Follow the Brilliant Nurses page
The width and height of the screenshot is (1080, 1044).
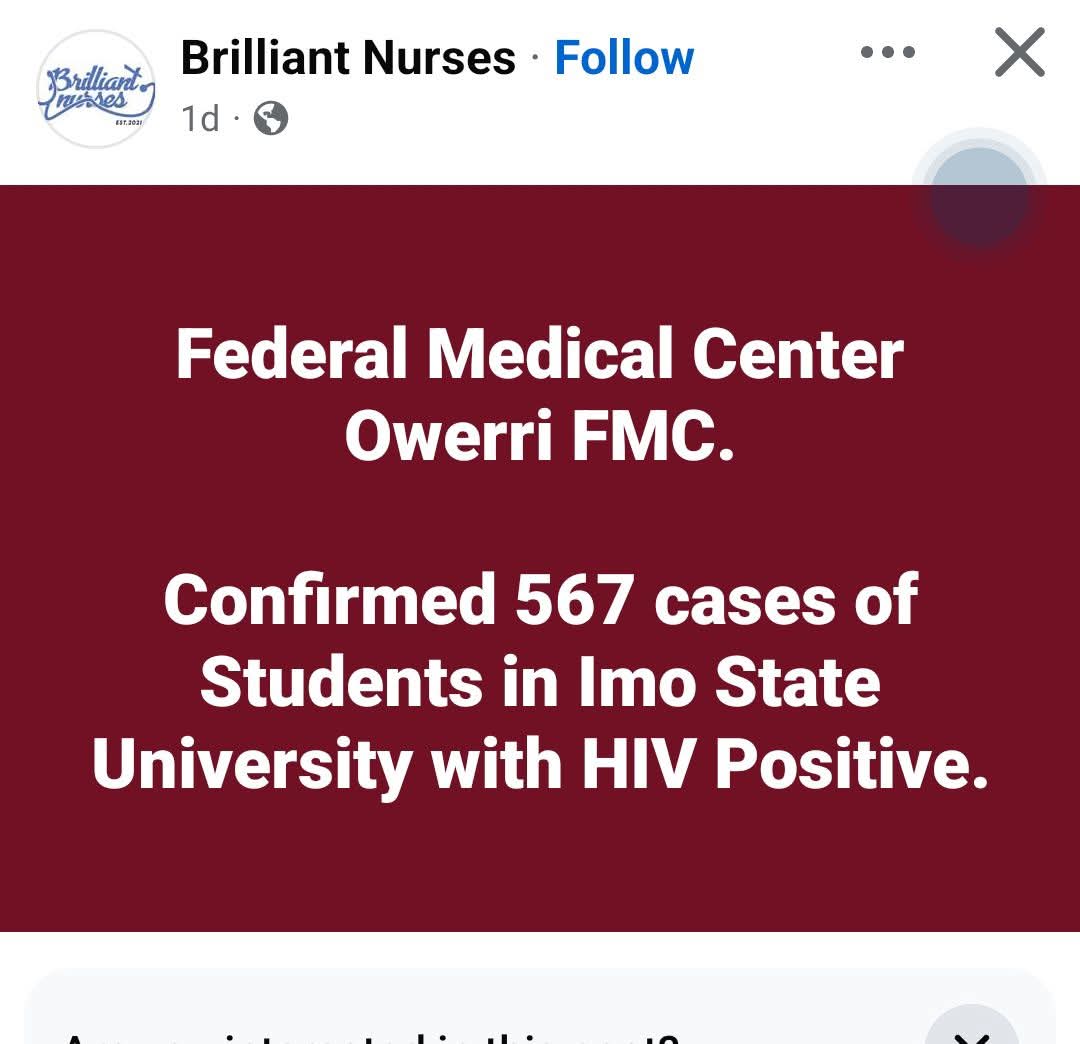pos(624,58)
